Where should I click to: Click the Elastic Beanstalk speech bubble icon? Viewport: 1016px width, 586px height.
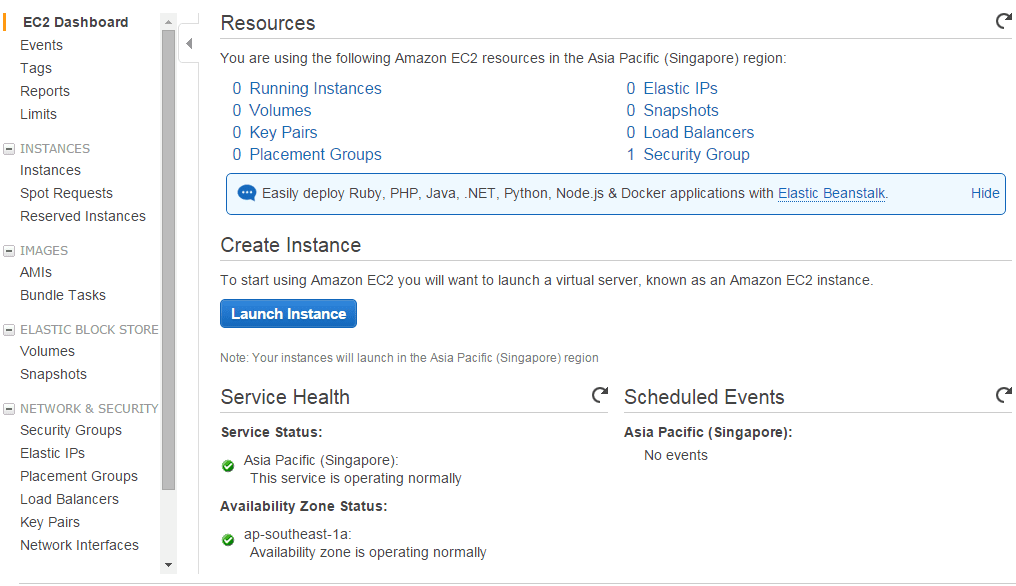(247, 193)
